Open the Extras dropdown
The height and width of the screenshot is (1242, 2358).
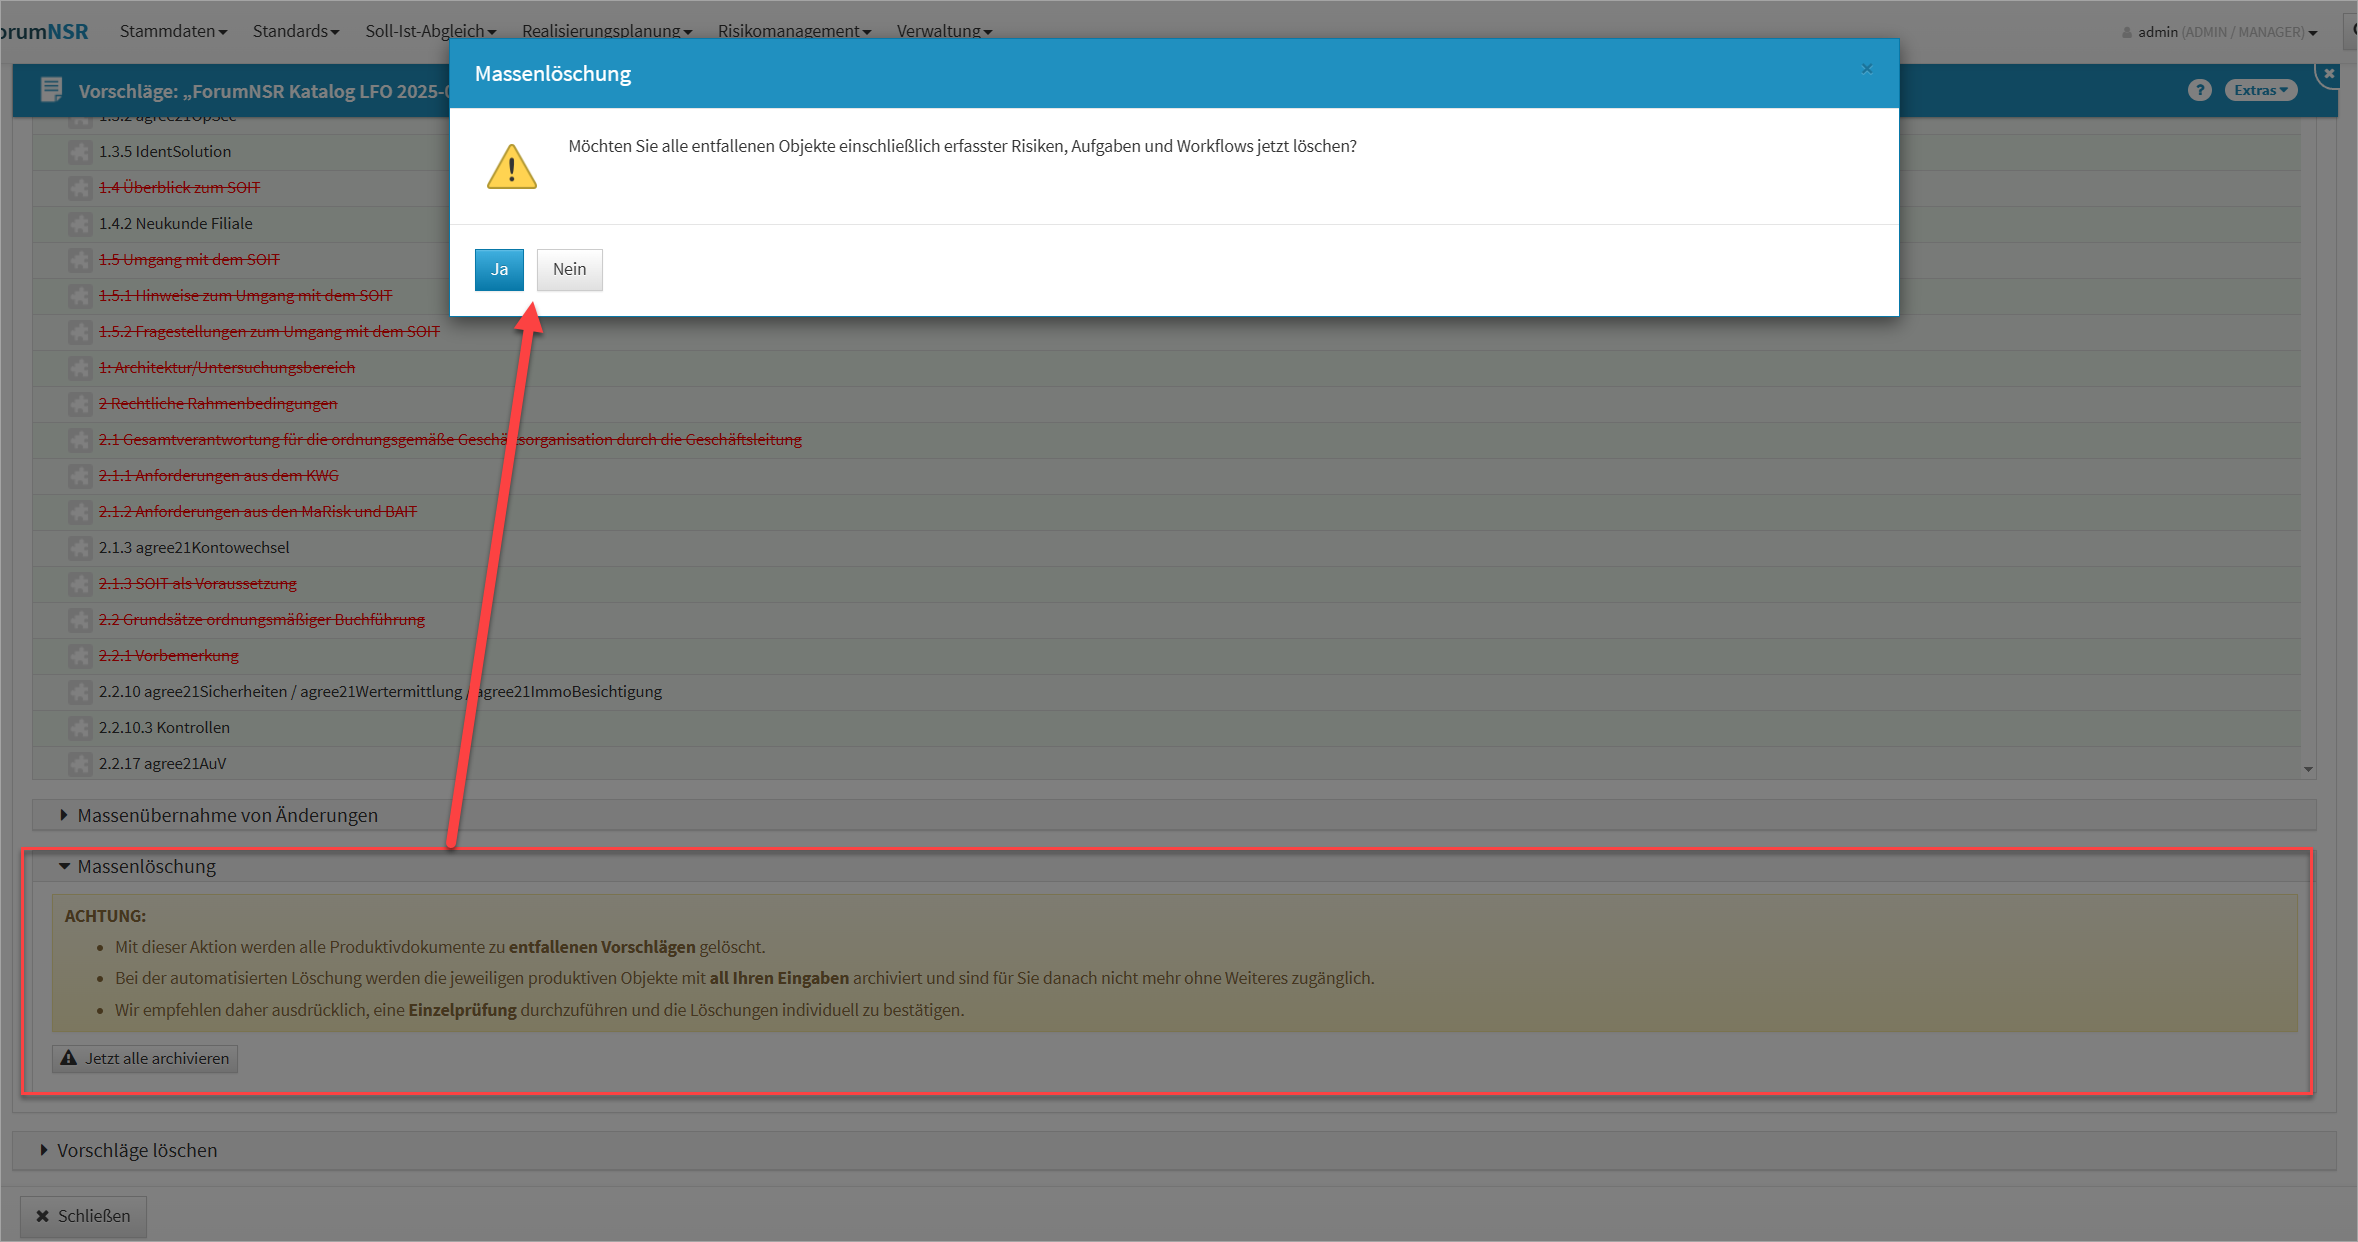point(2260,91)
